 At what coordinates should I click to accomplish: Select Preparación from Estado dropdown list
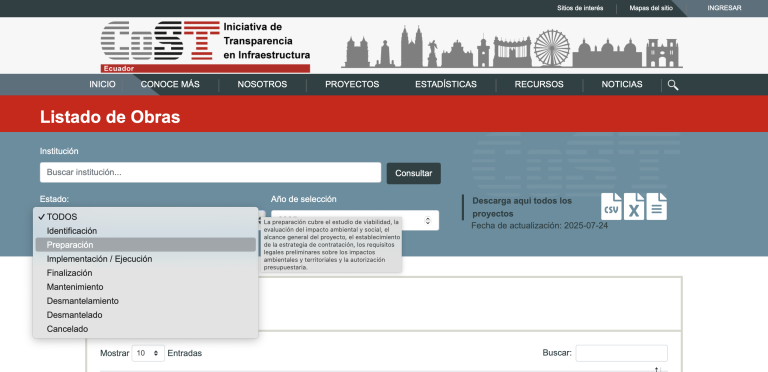tap(145, 245)
